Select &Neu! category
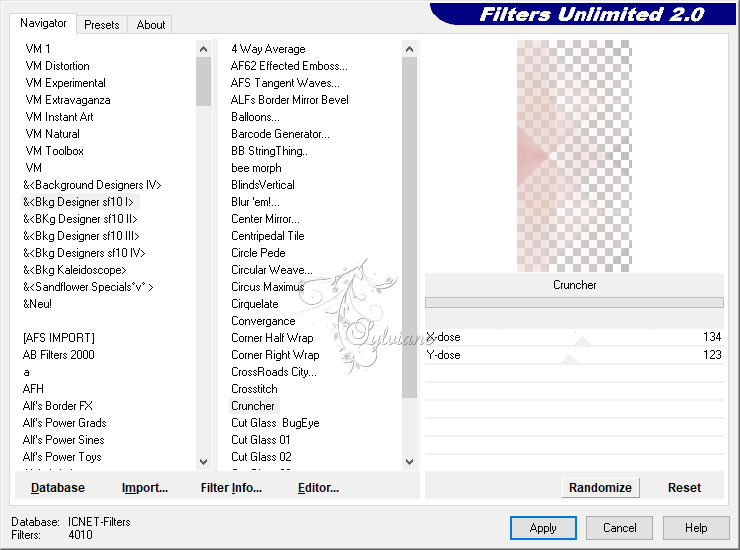Screen dimensions: 740x550 [37, 304]
